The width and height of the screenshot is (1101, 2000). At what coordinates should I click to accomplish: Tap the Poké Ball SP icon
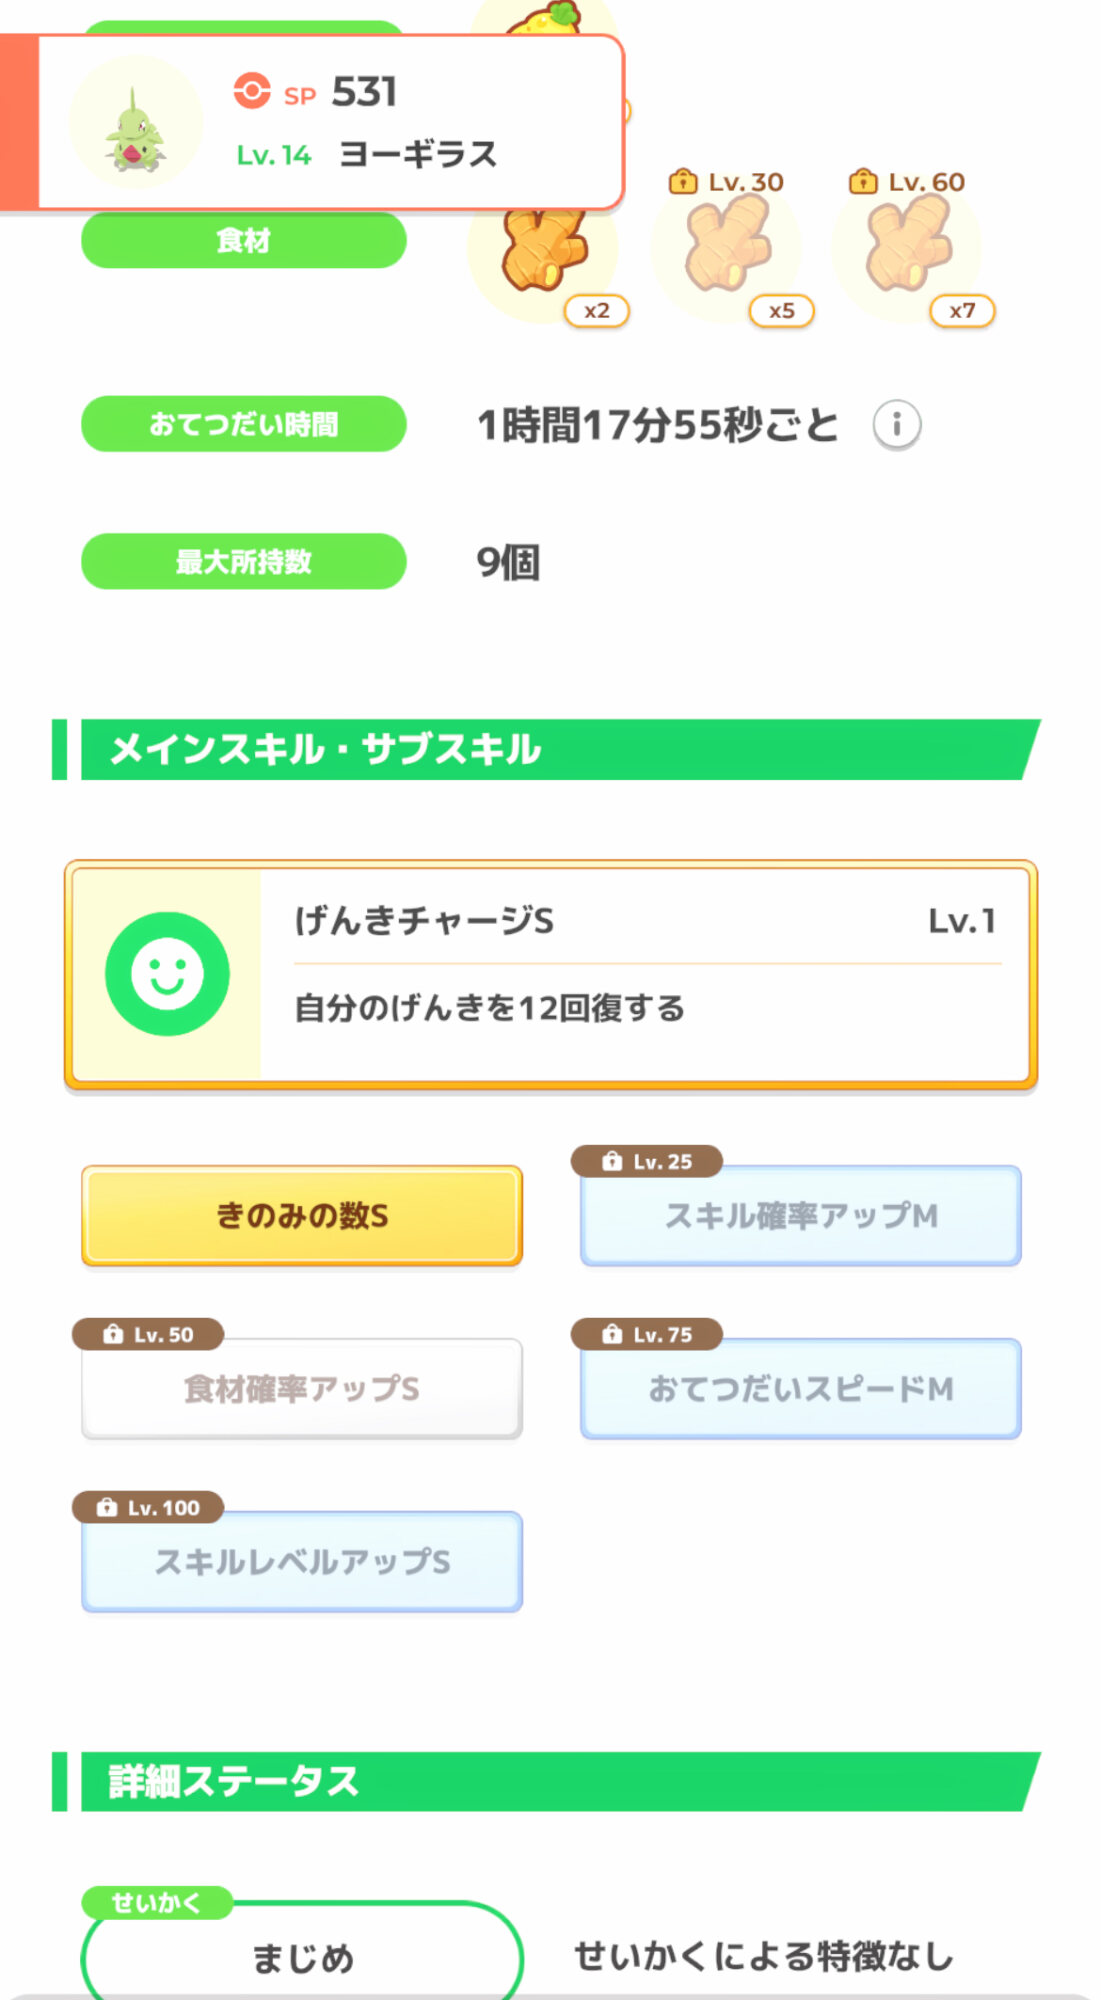tap(252, 91)
